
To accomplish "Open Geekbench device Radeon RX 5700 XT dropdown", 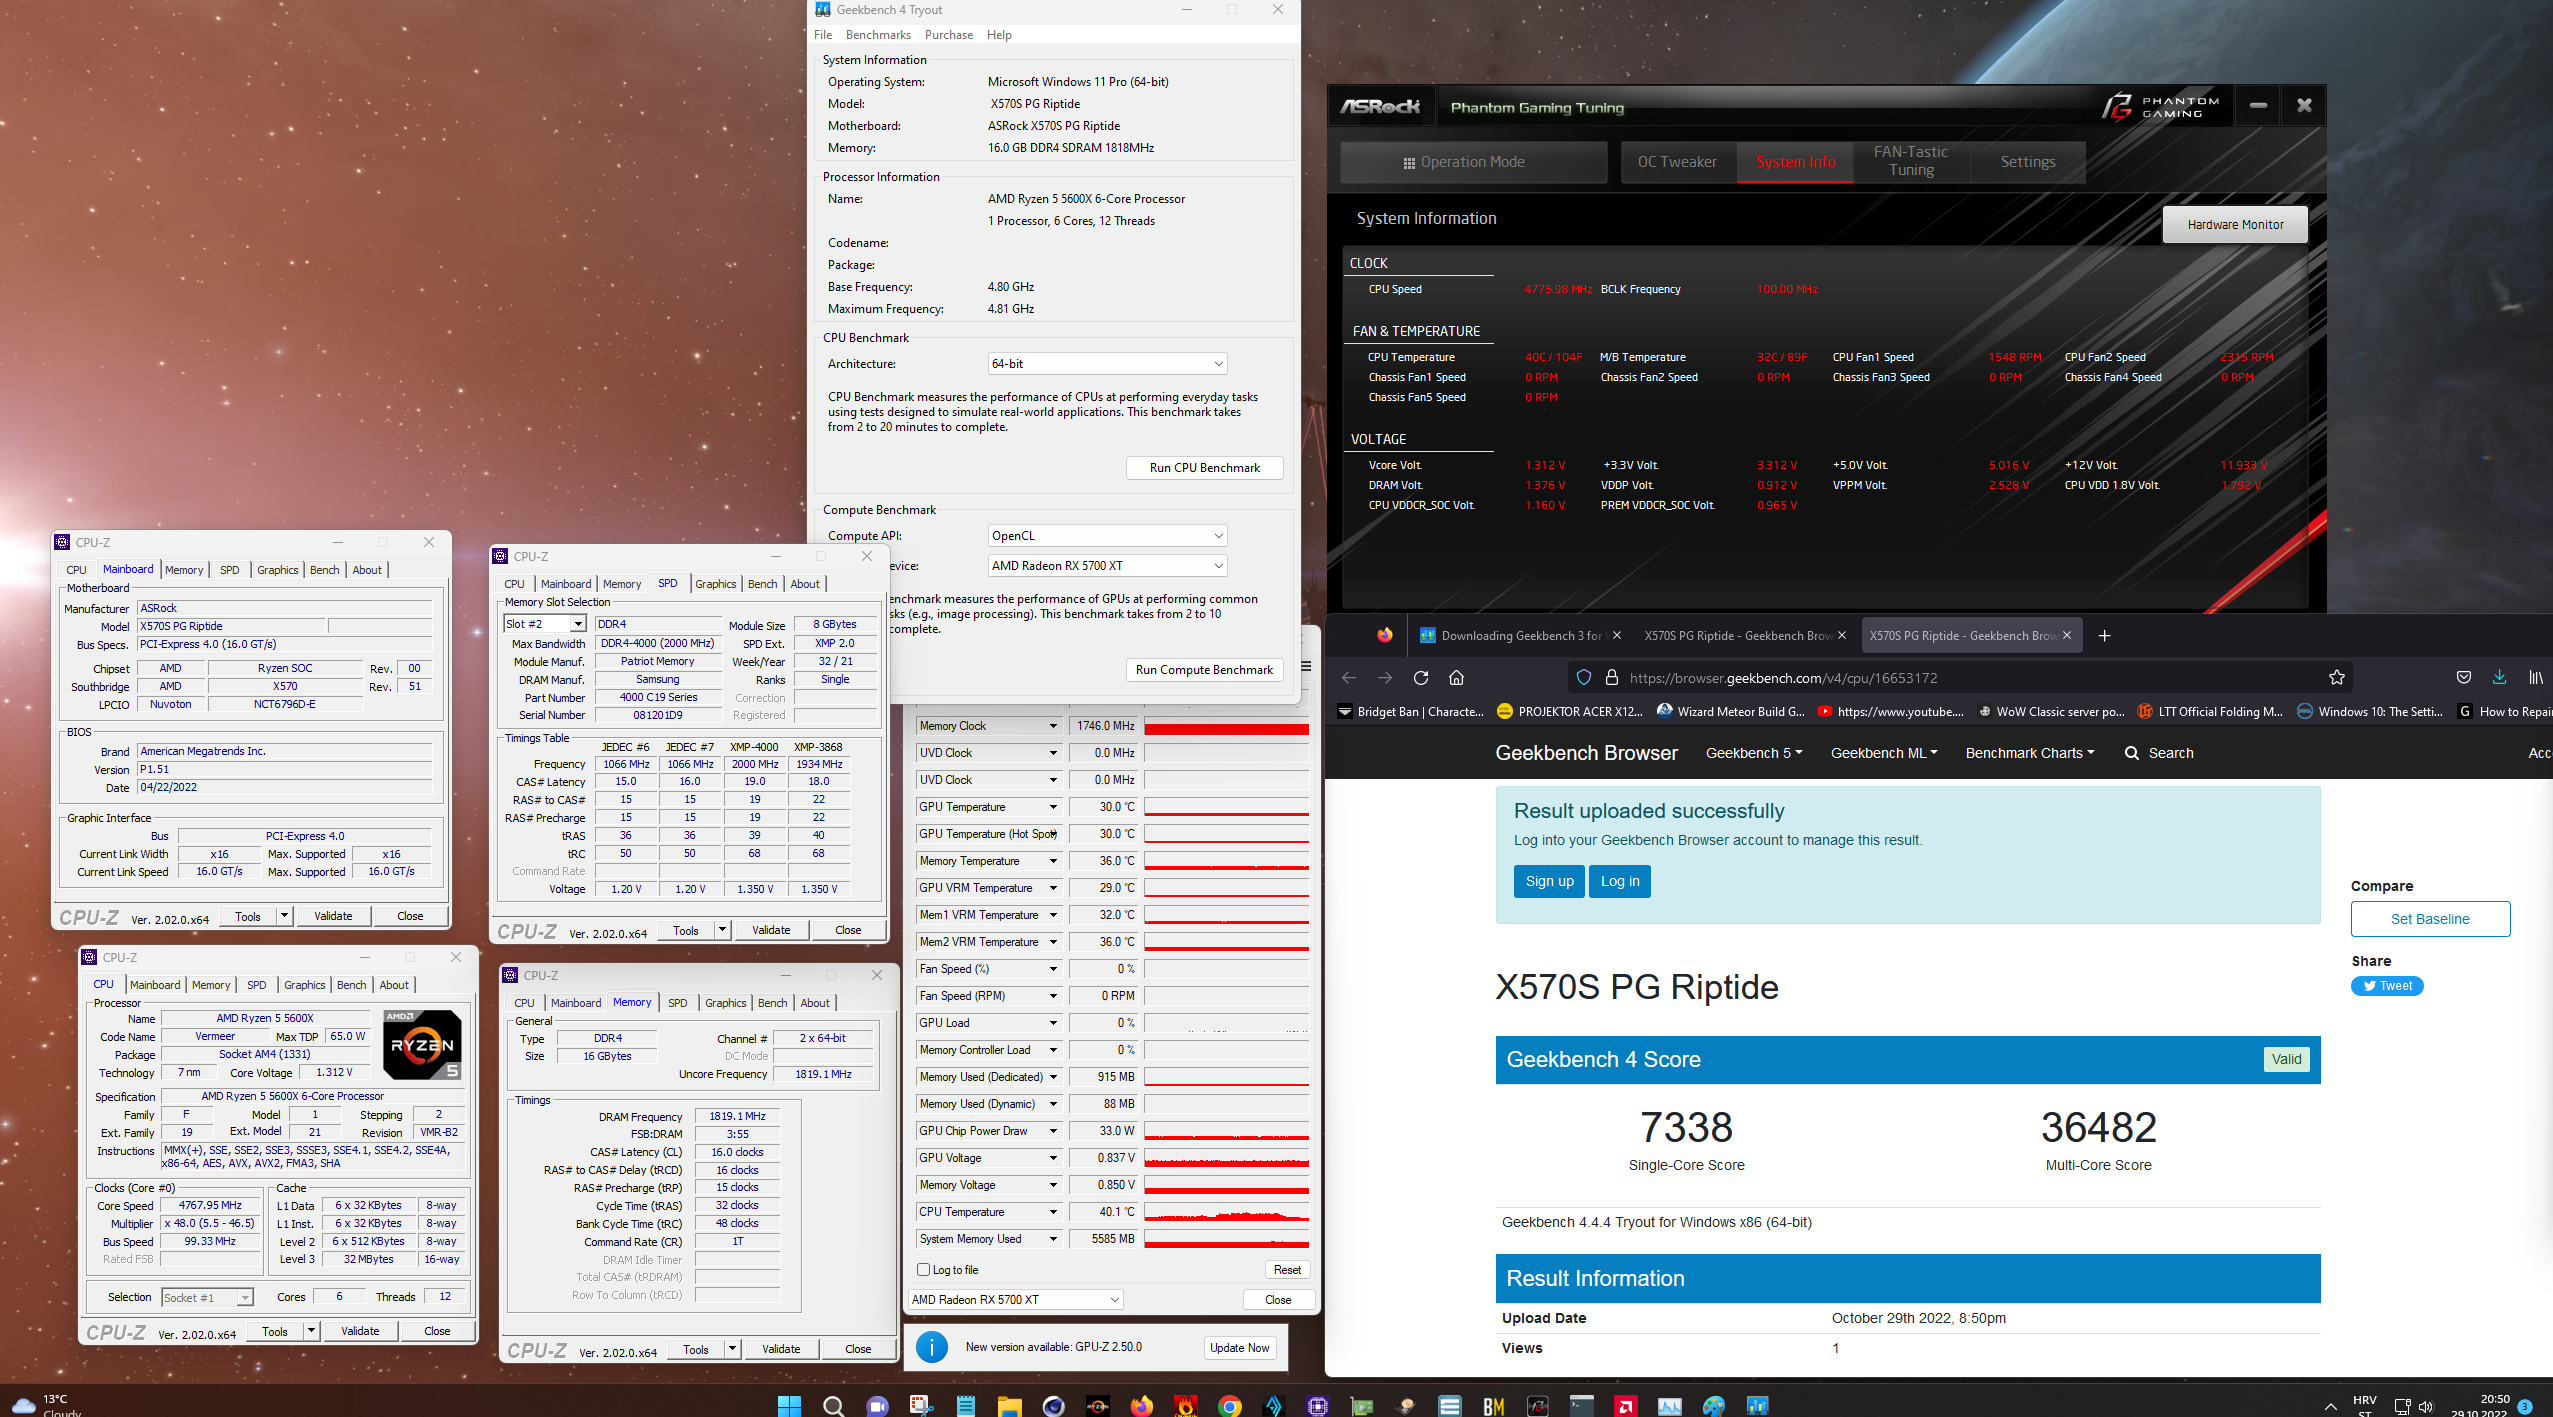I will point(1107,566).
